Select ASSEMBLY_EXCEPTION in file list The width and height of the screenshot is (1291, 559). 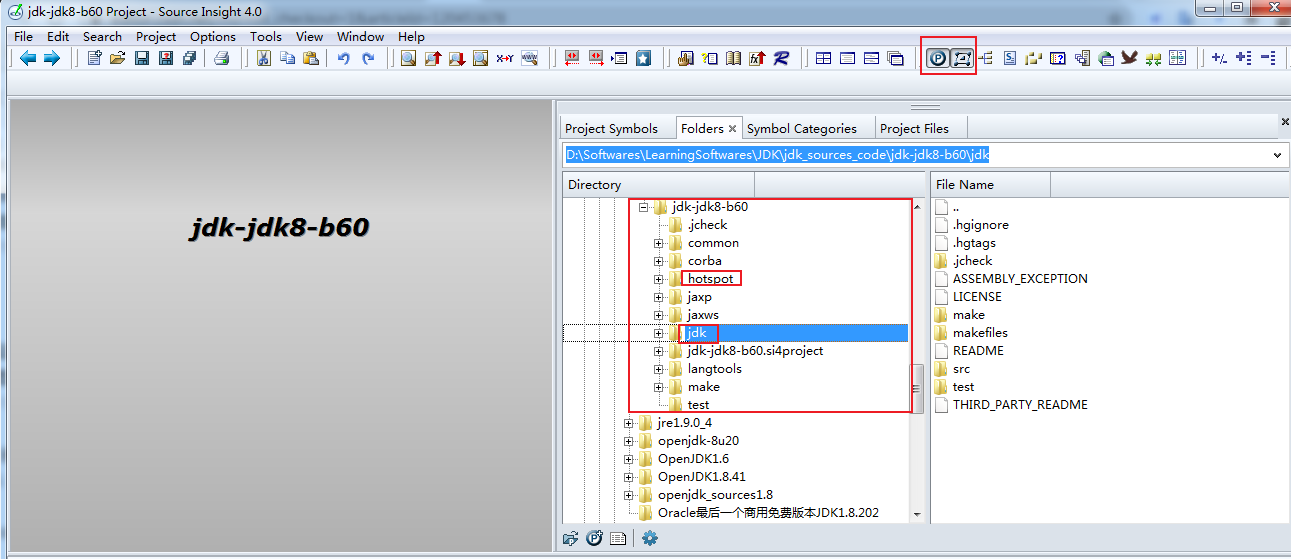coord(1020,279)
